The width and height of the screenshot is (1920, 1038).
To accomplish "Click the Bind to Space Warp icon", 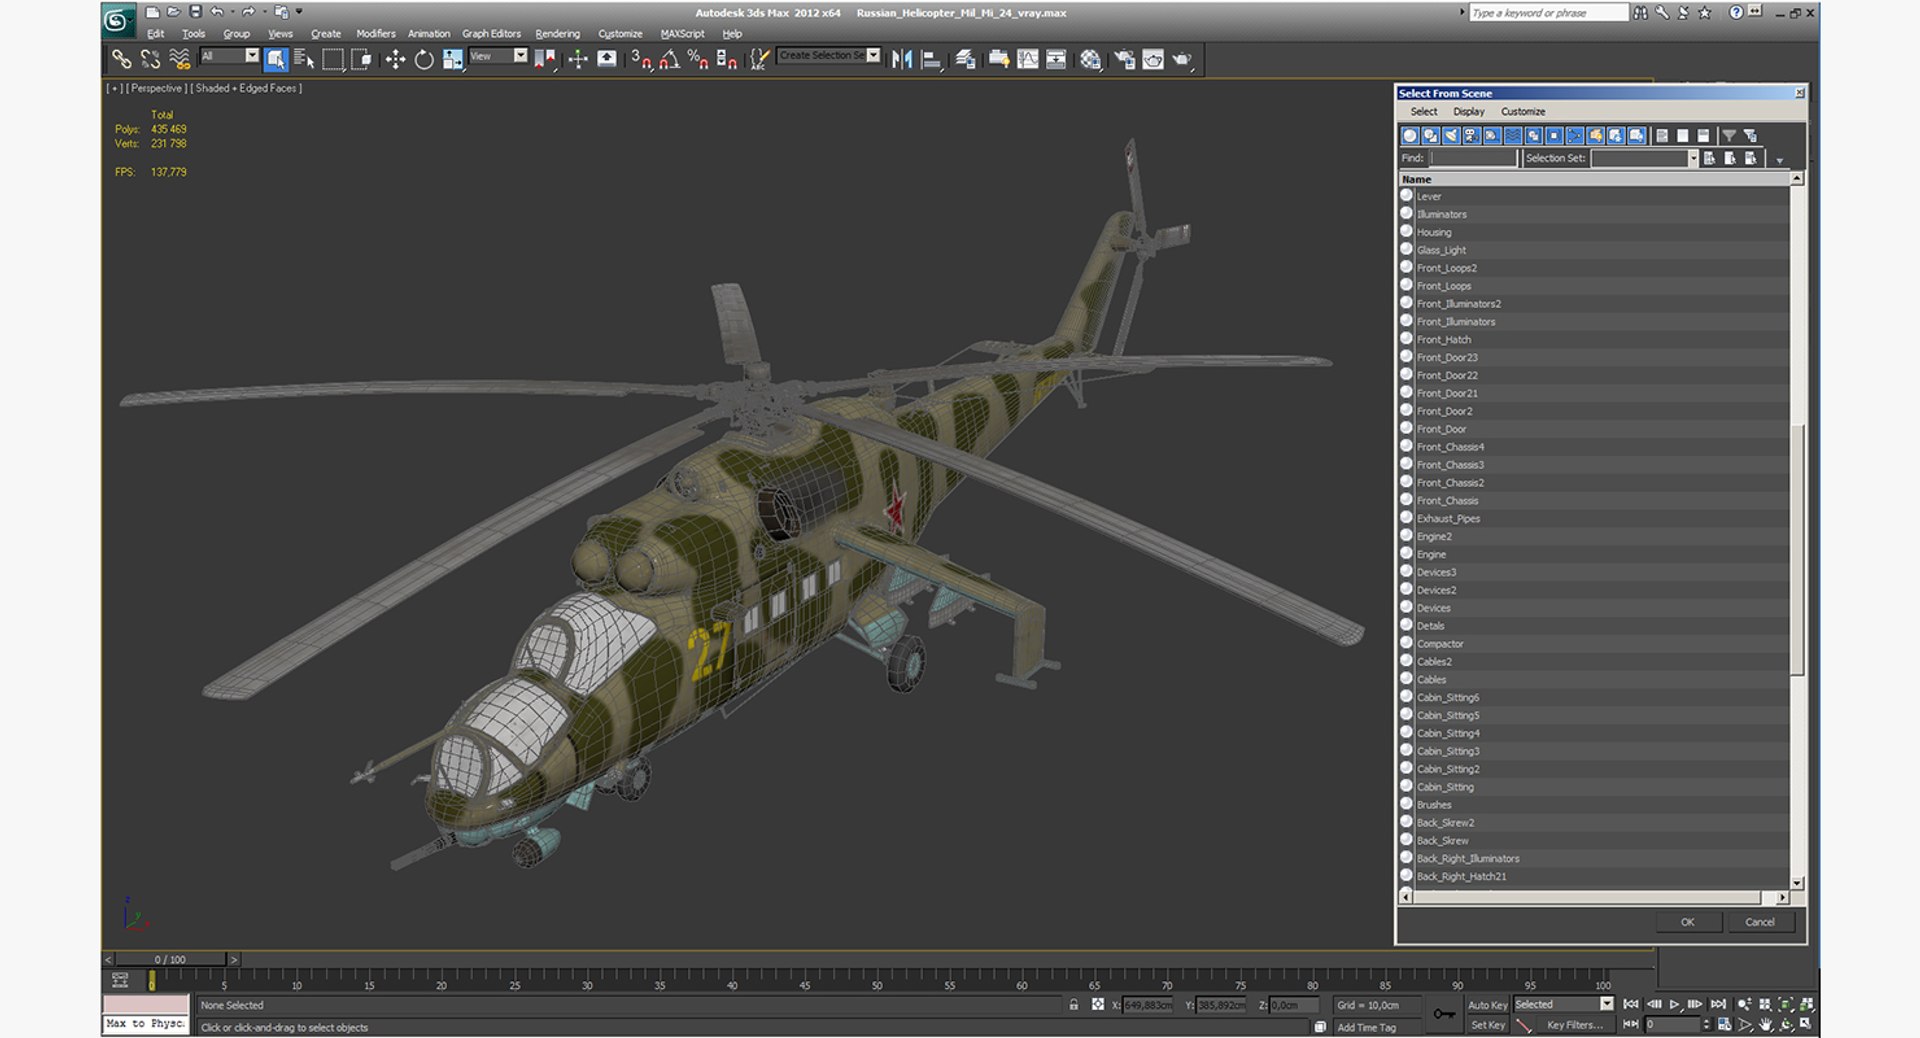I will click(x=180, y=60).
